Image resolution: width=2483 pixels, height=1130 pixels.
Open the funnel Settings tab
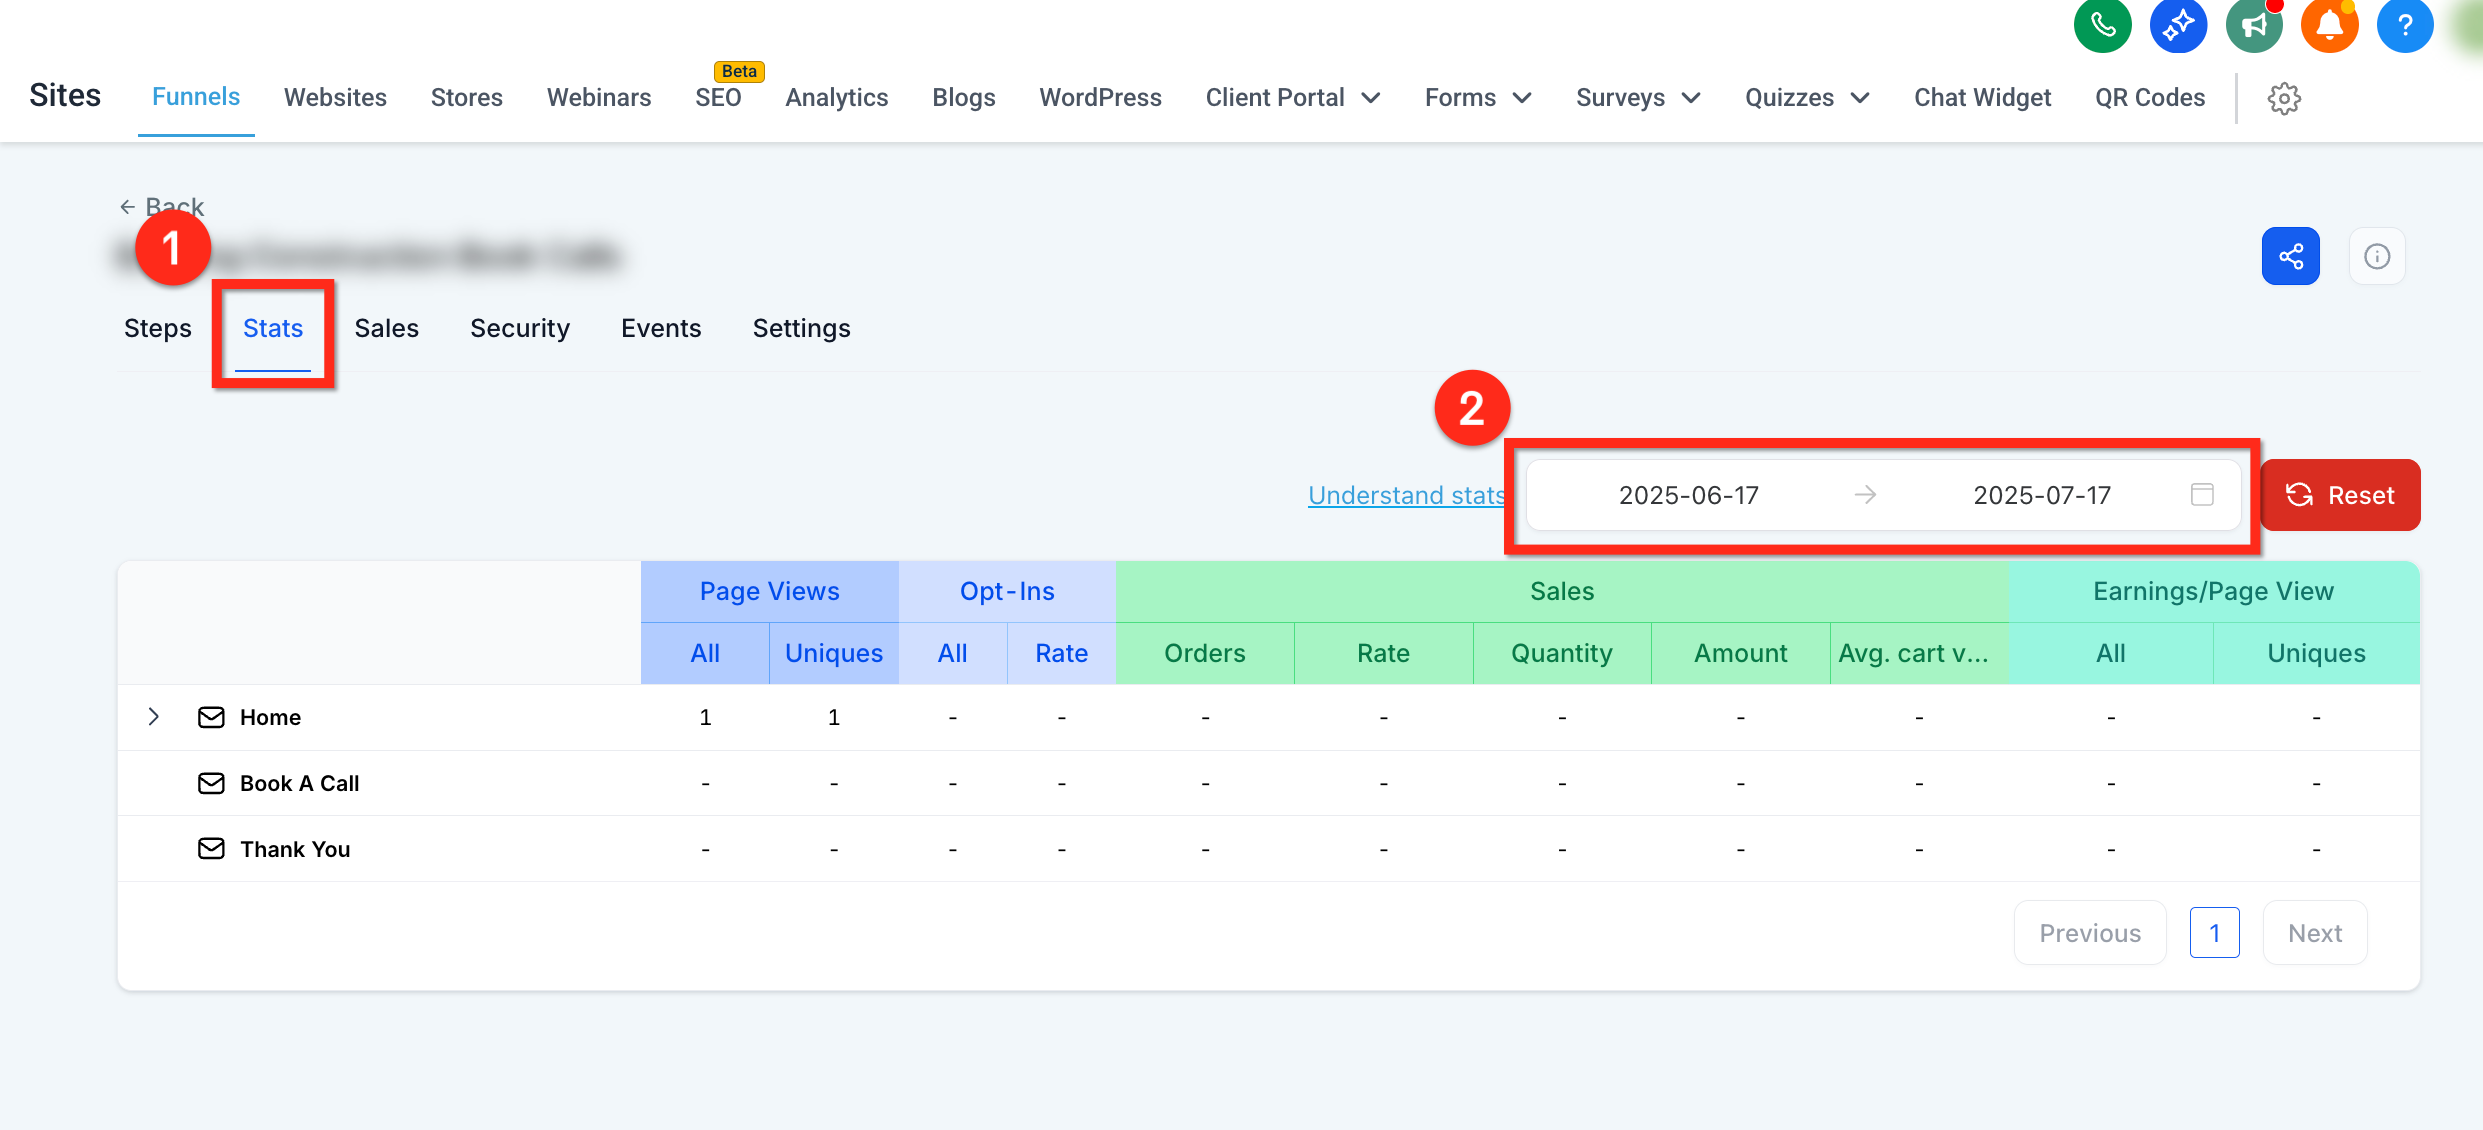tap(802, 328)
